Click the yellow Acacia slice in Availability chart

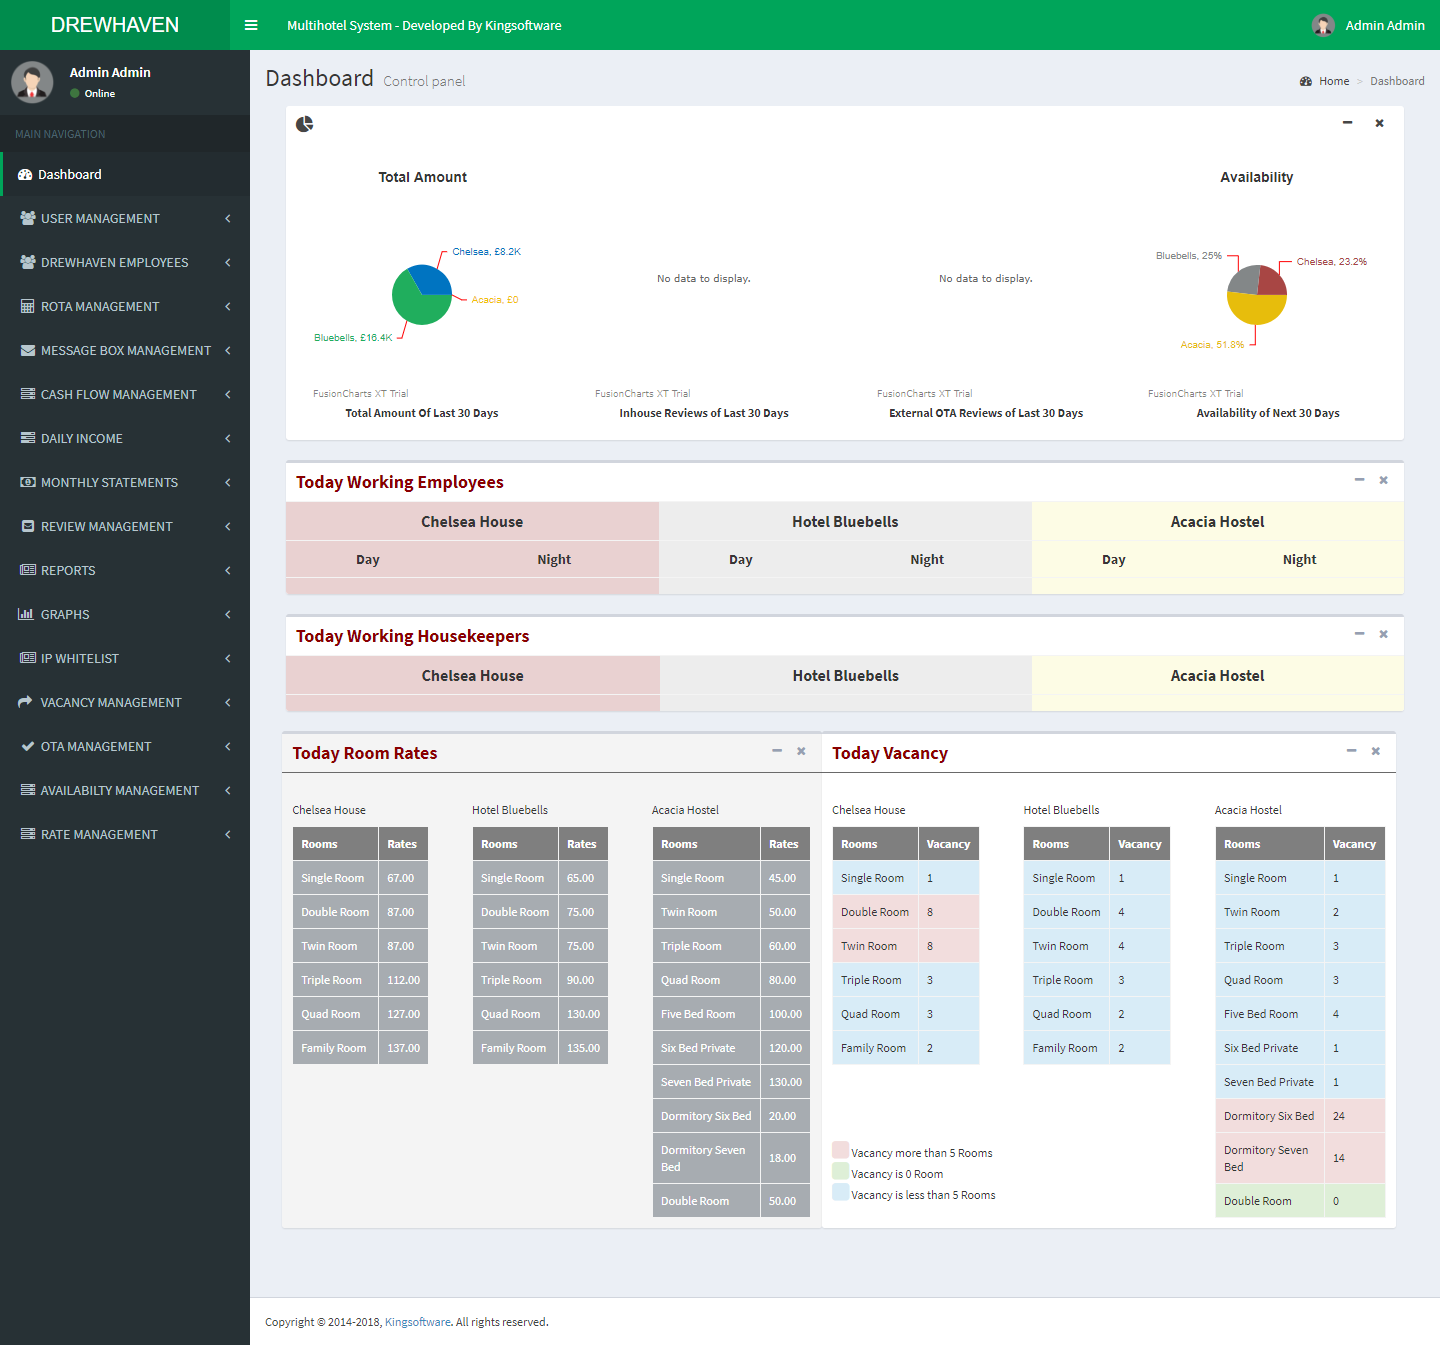click(x=1256, y=310)
